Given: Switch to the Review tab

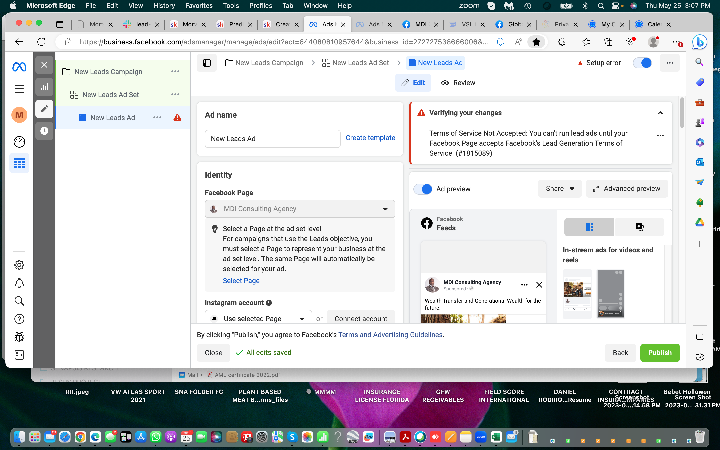Looking at the screenshot, I should coord(458,83).
